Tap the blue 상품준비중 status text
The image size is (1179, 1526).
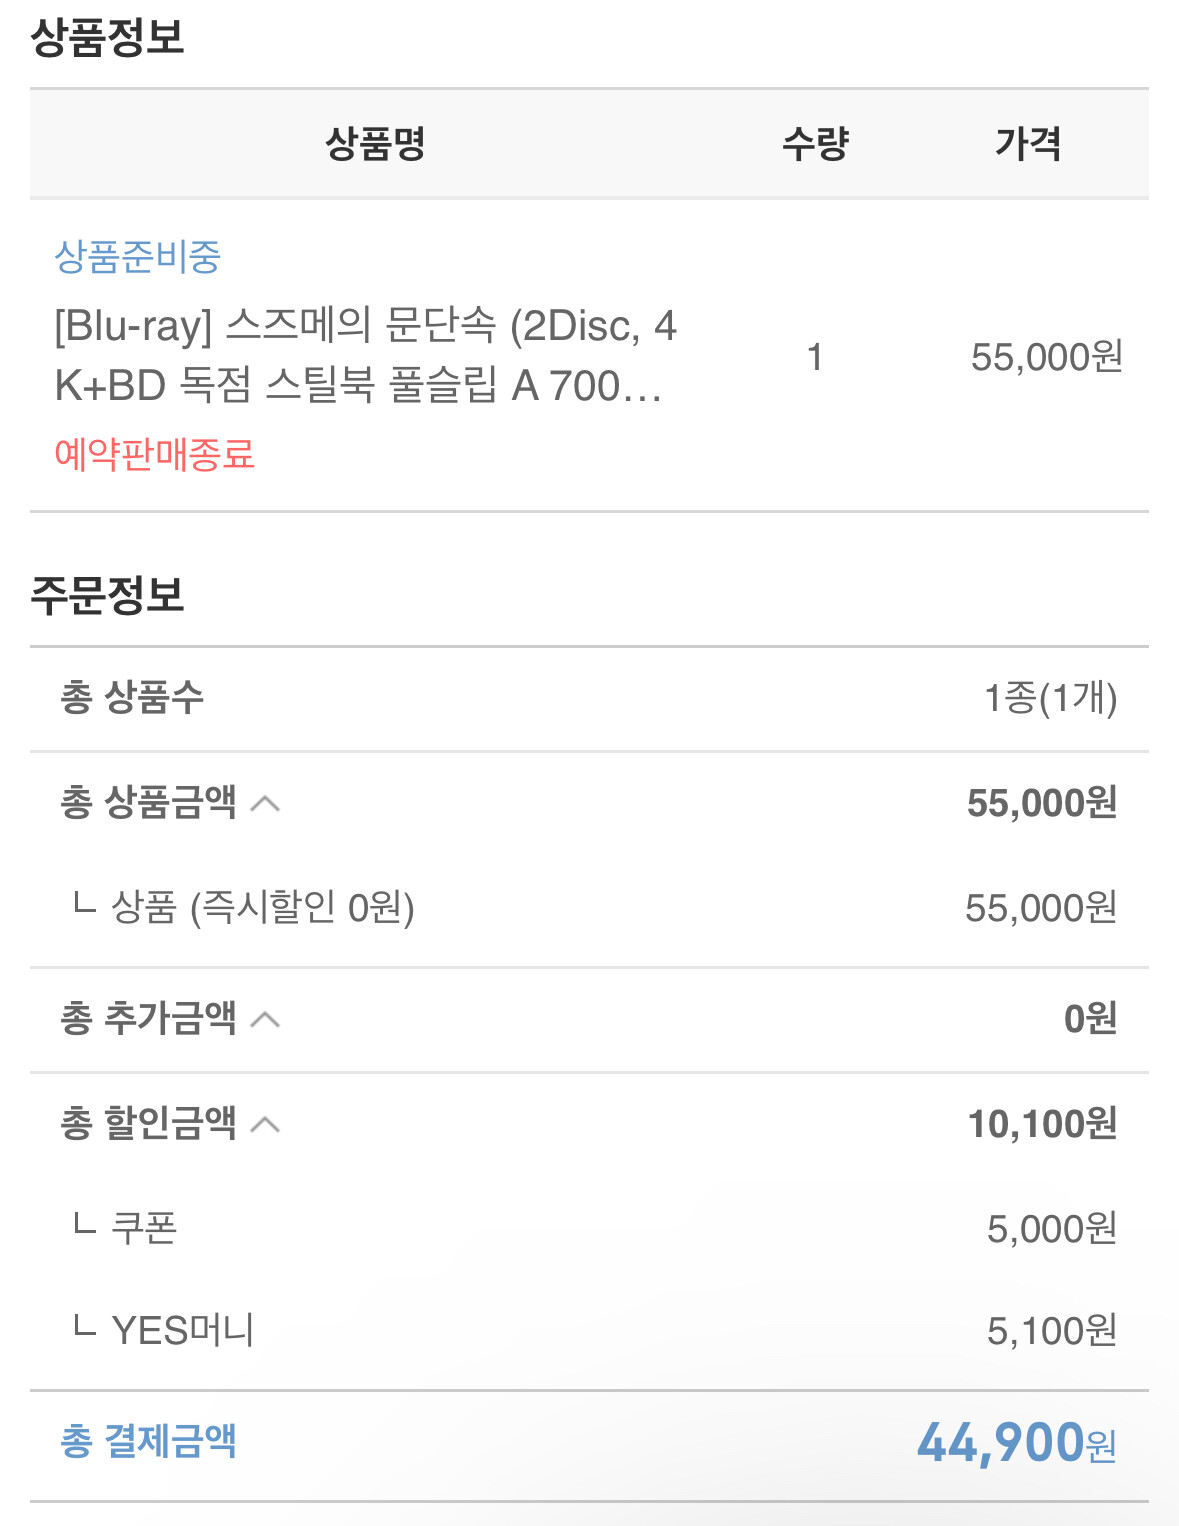tap(137, 257)
